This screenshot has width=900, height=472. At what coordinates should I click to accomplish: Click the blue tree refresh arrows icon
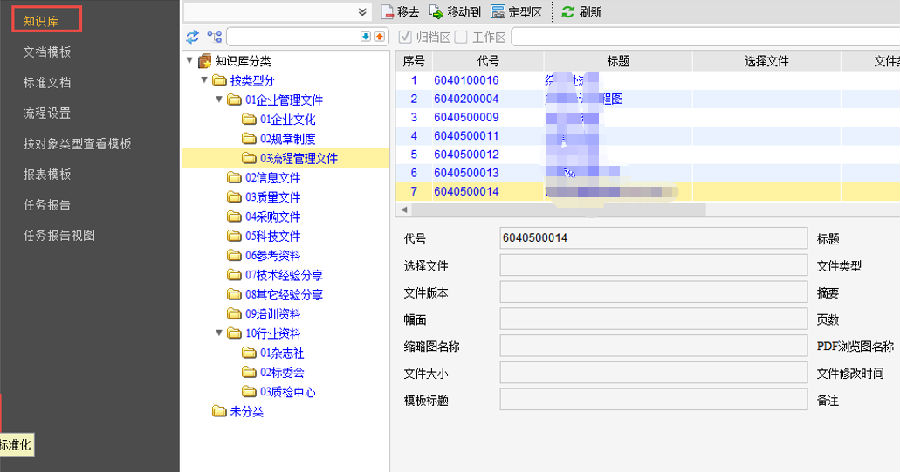tap(192, 37)
